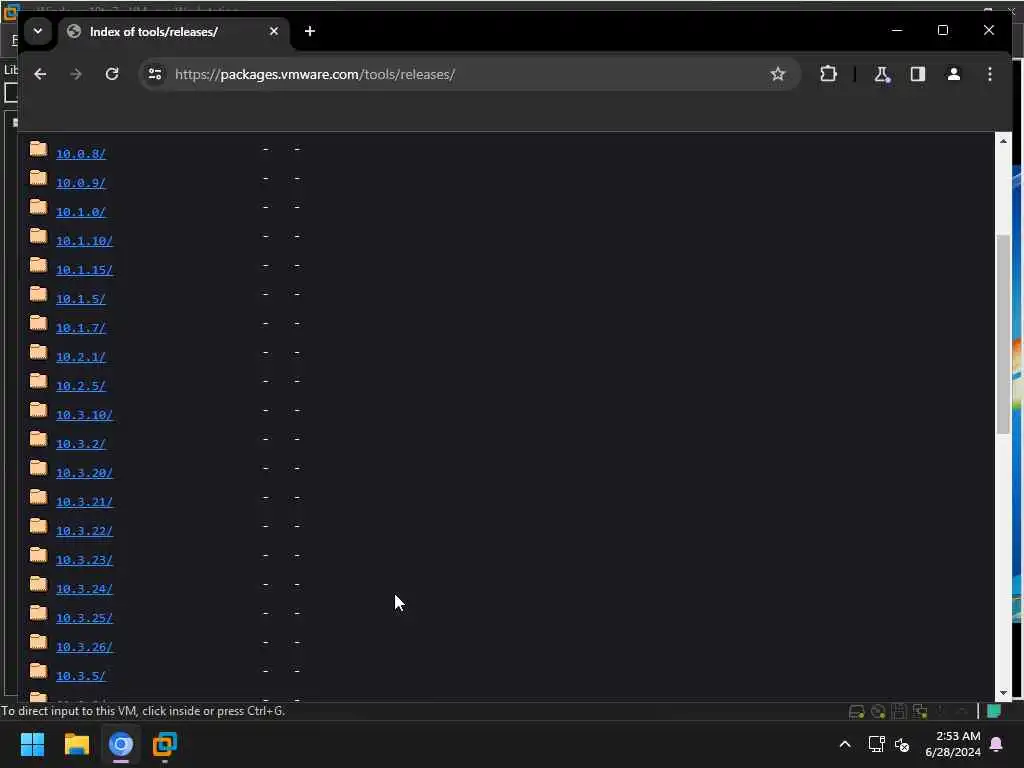
Task: Open the 10.0.9/ folder link
Action: click(80, 183)
